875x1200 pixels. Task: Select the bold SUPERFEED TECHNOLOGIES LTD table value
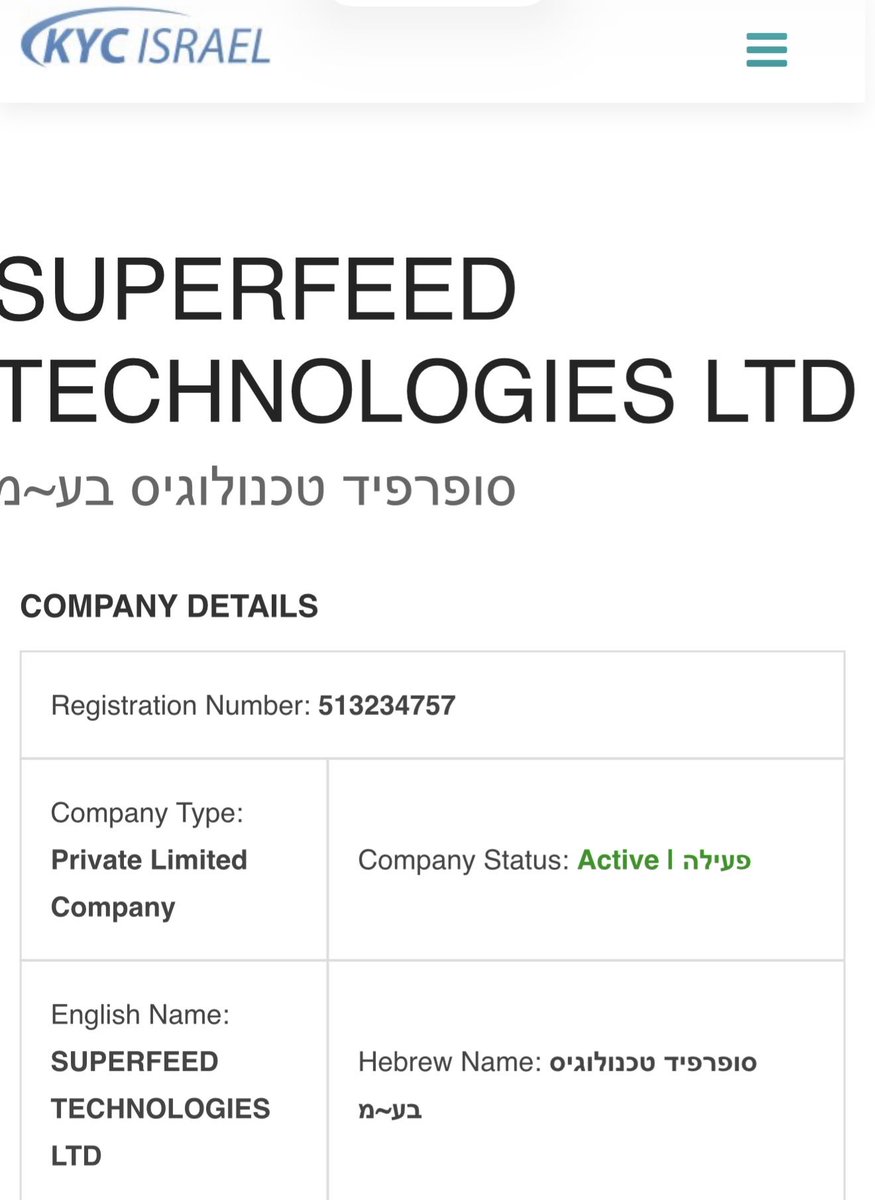click(x=160, y=1108)
